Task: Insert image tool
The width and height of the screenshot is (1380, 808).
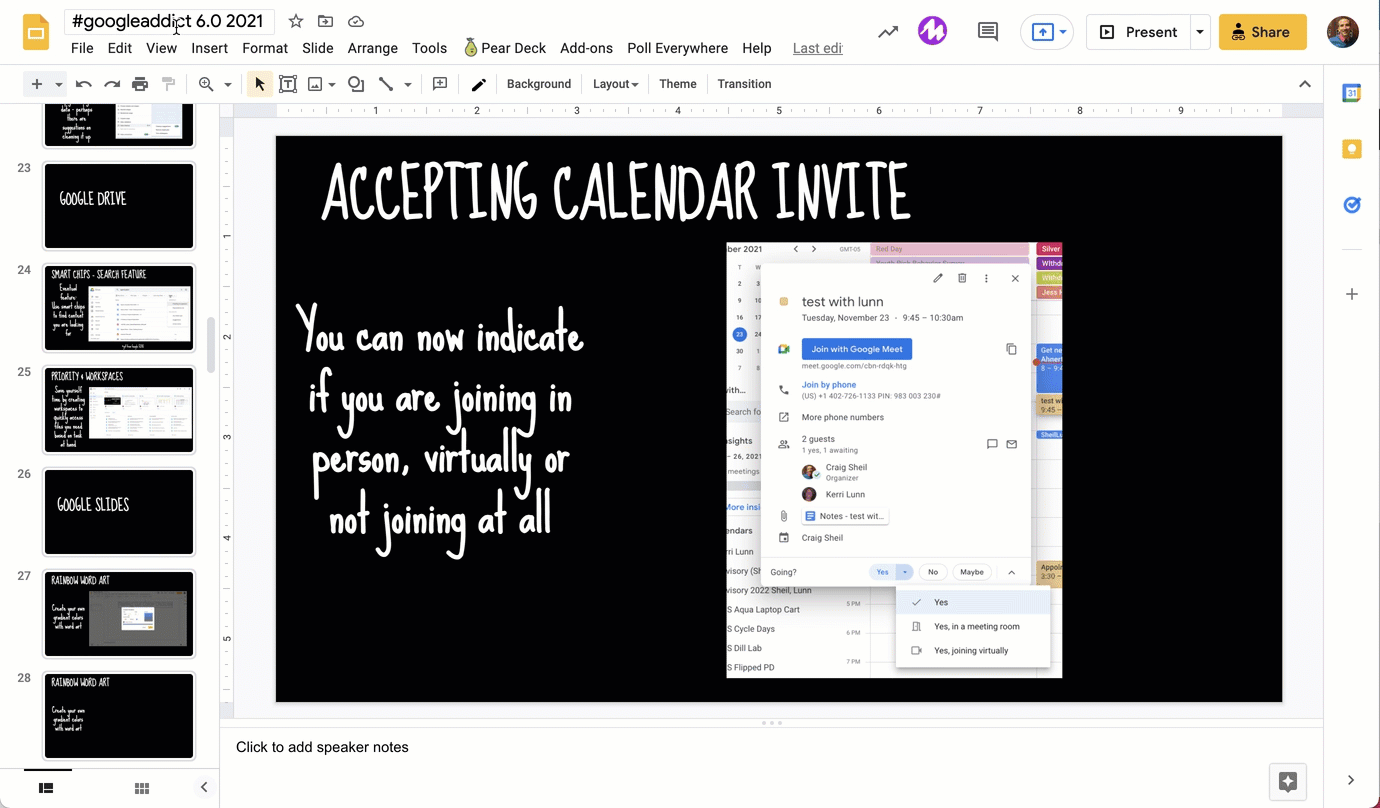Action: point(315,84)
